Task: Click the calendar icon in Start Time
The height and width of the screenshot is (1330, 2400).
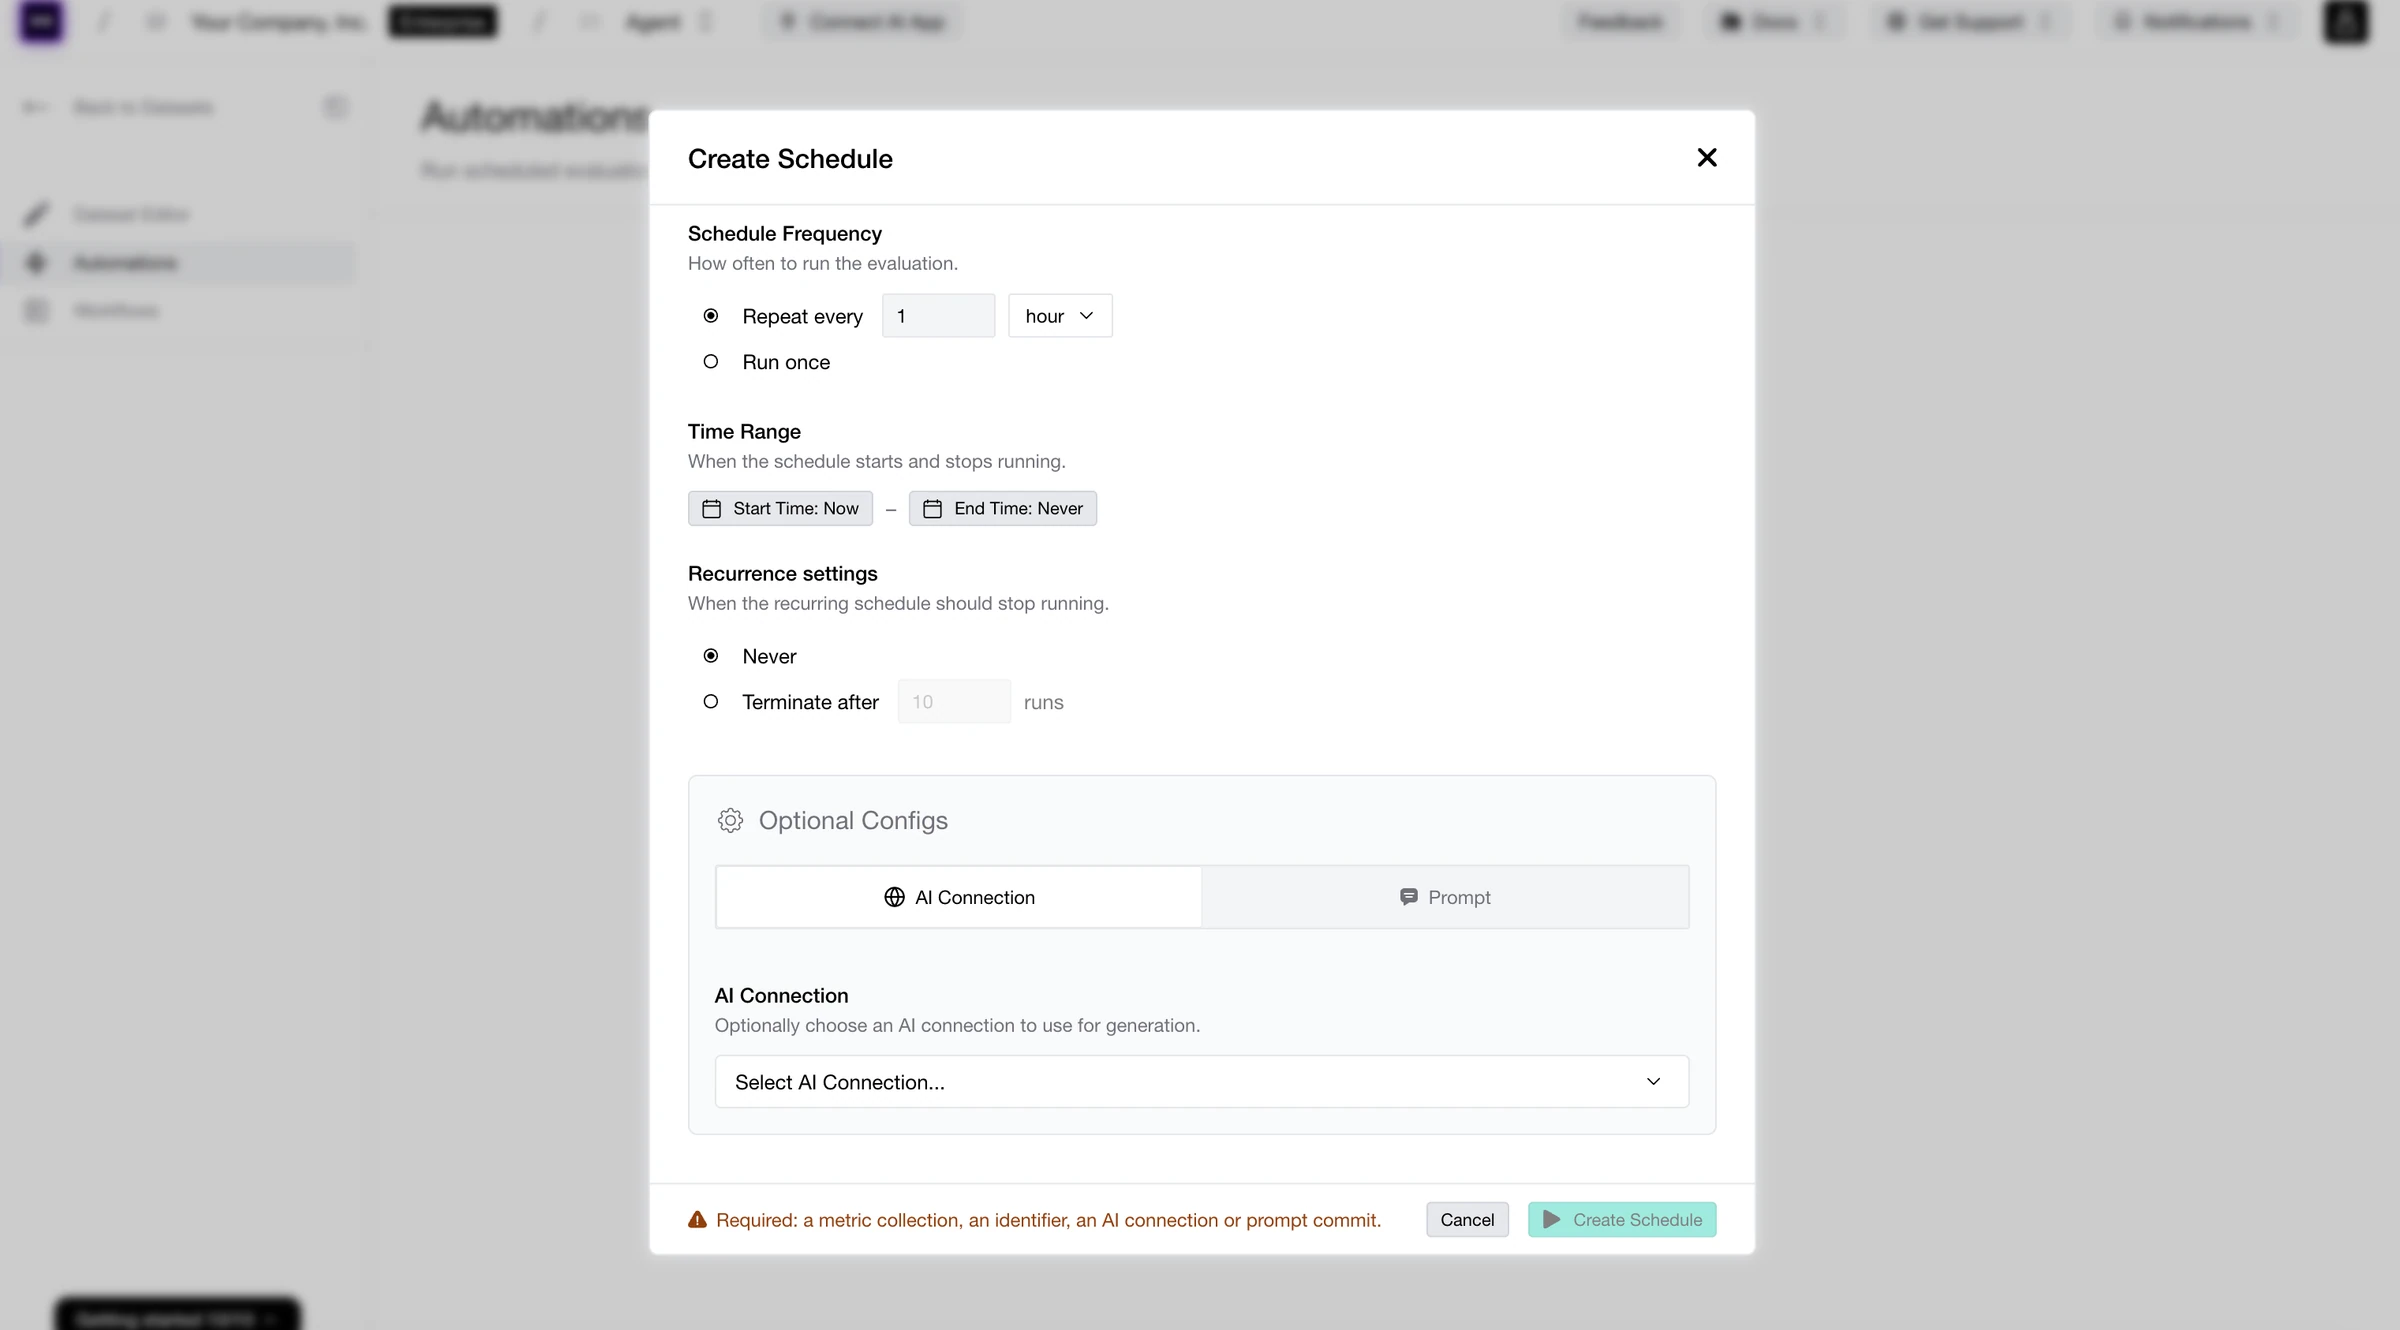Action: [x=711, y=509]
